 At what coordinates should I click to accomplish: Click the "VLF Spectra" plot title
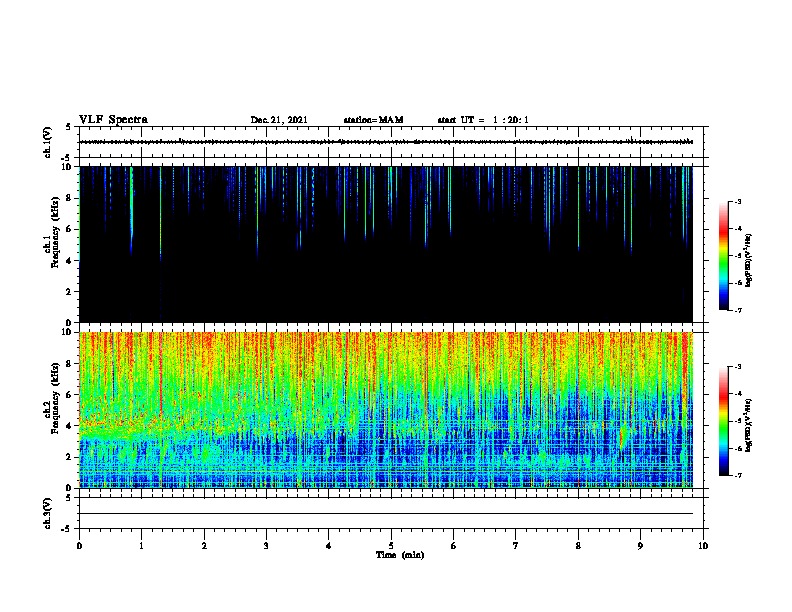coord(113,120)
